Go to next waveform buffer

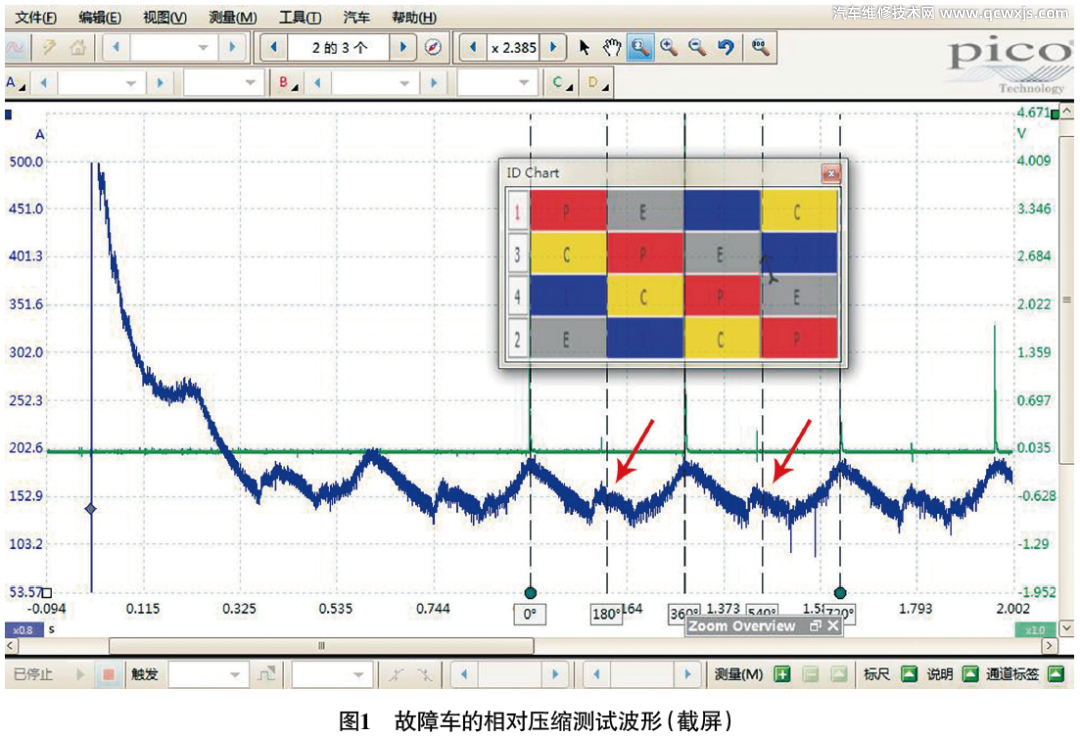coord(403,47)
